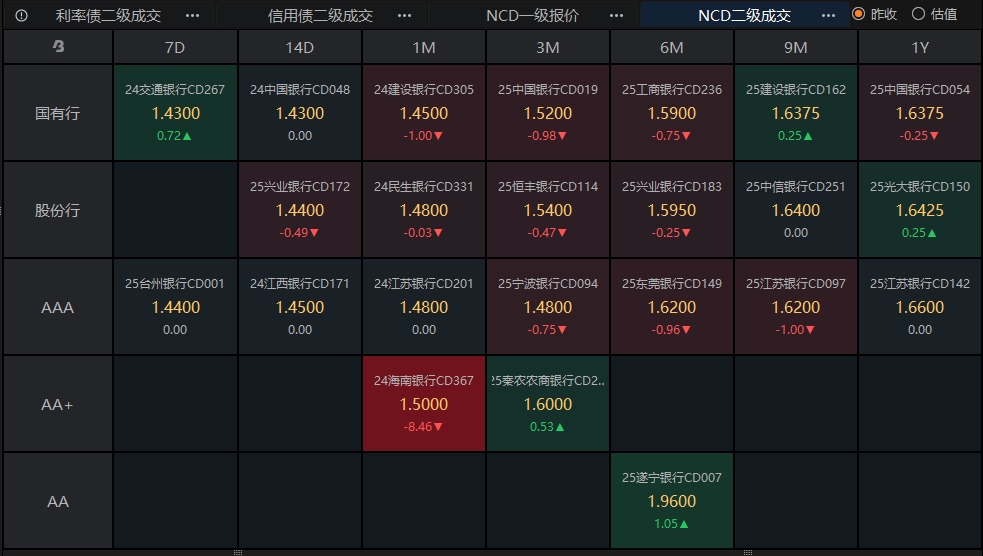The height and width of the screenshot is (556, 983).
Task: Open 25江苏银行CD142 cell
Action: 920,307
